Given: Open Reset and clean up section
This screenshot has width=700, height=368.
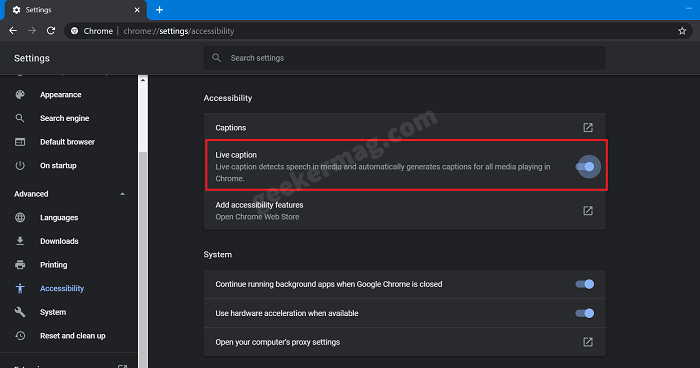Looking at the screenshot, I should pyautogui.click(x=73, y=336).
